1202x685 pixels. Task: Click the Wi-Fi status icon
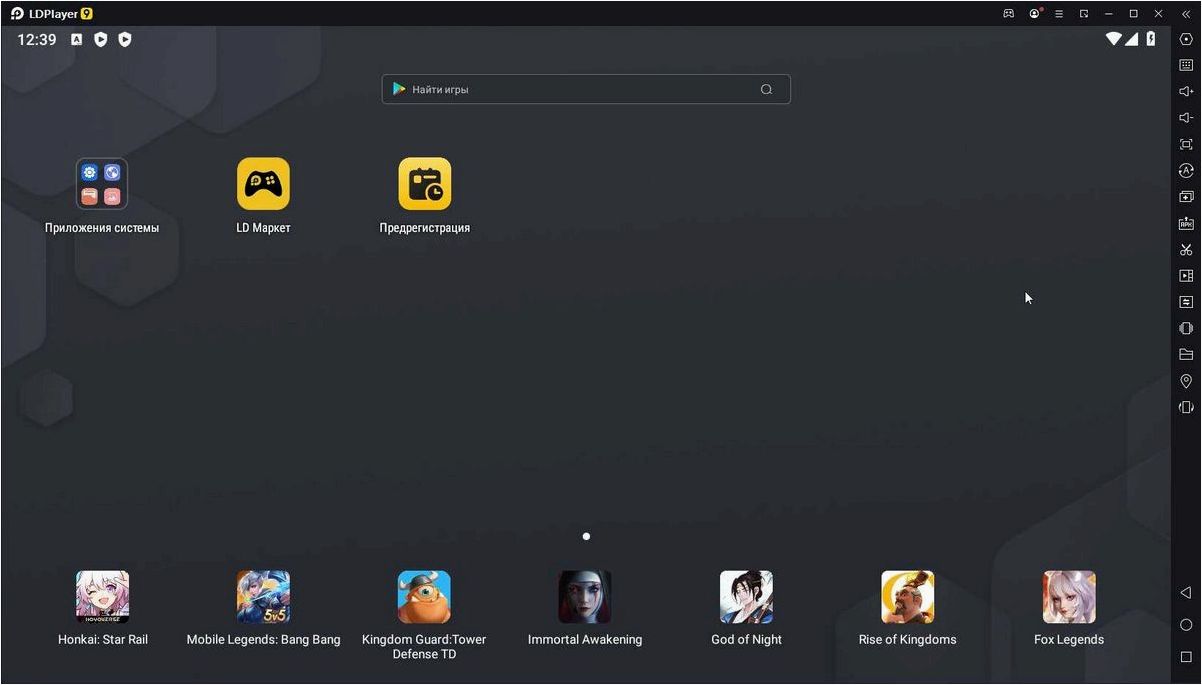pos(1114,39)
